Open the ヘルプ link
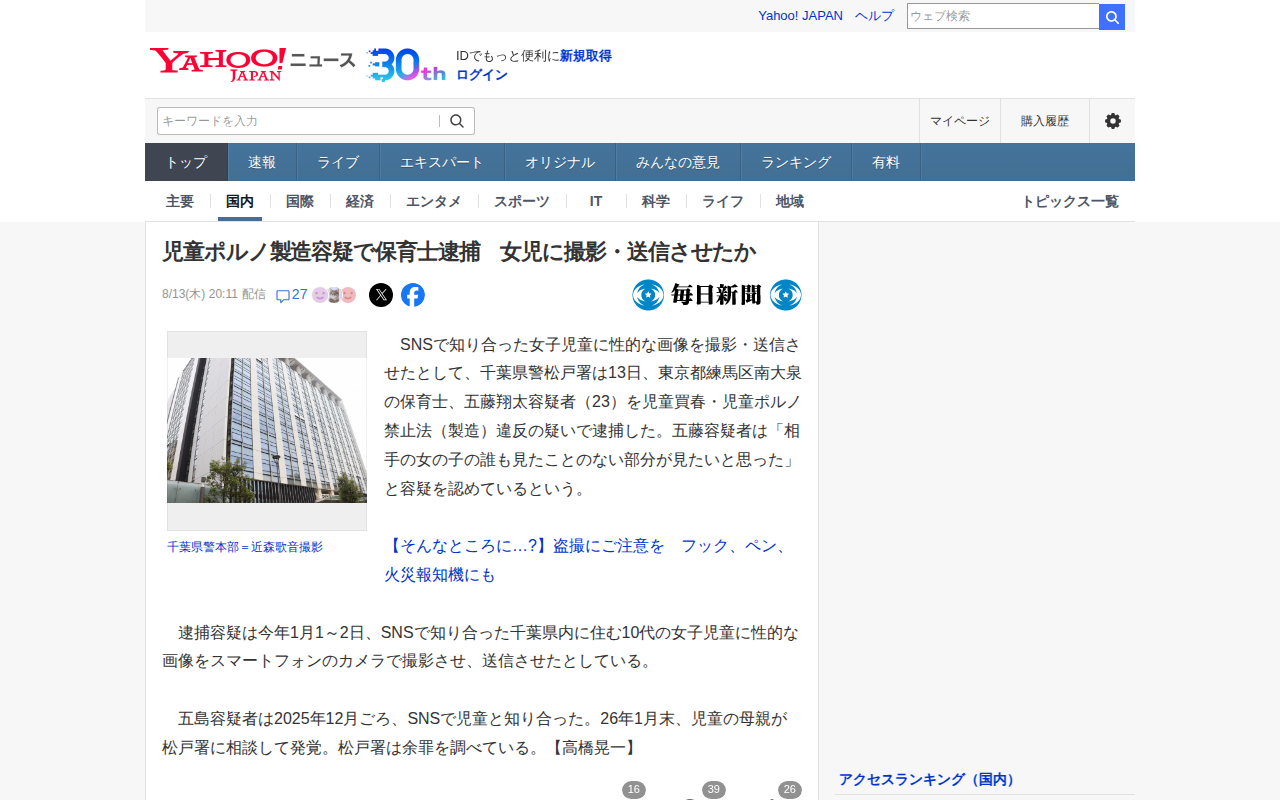 coord(874,16)
